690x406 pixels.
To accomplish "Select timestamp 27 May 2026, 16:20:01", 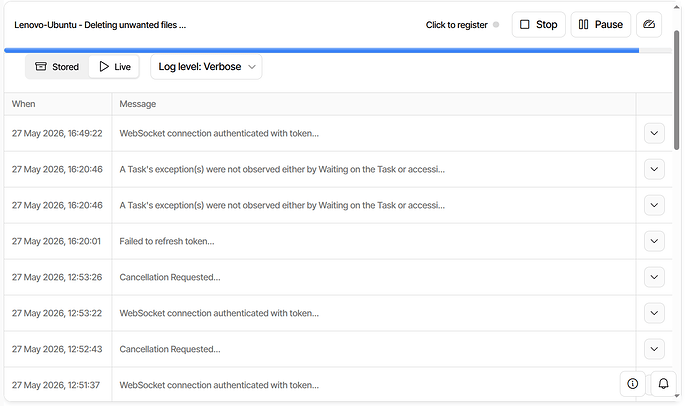I will click(56, 241).
